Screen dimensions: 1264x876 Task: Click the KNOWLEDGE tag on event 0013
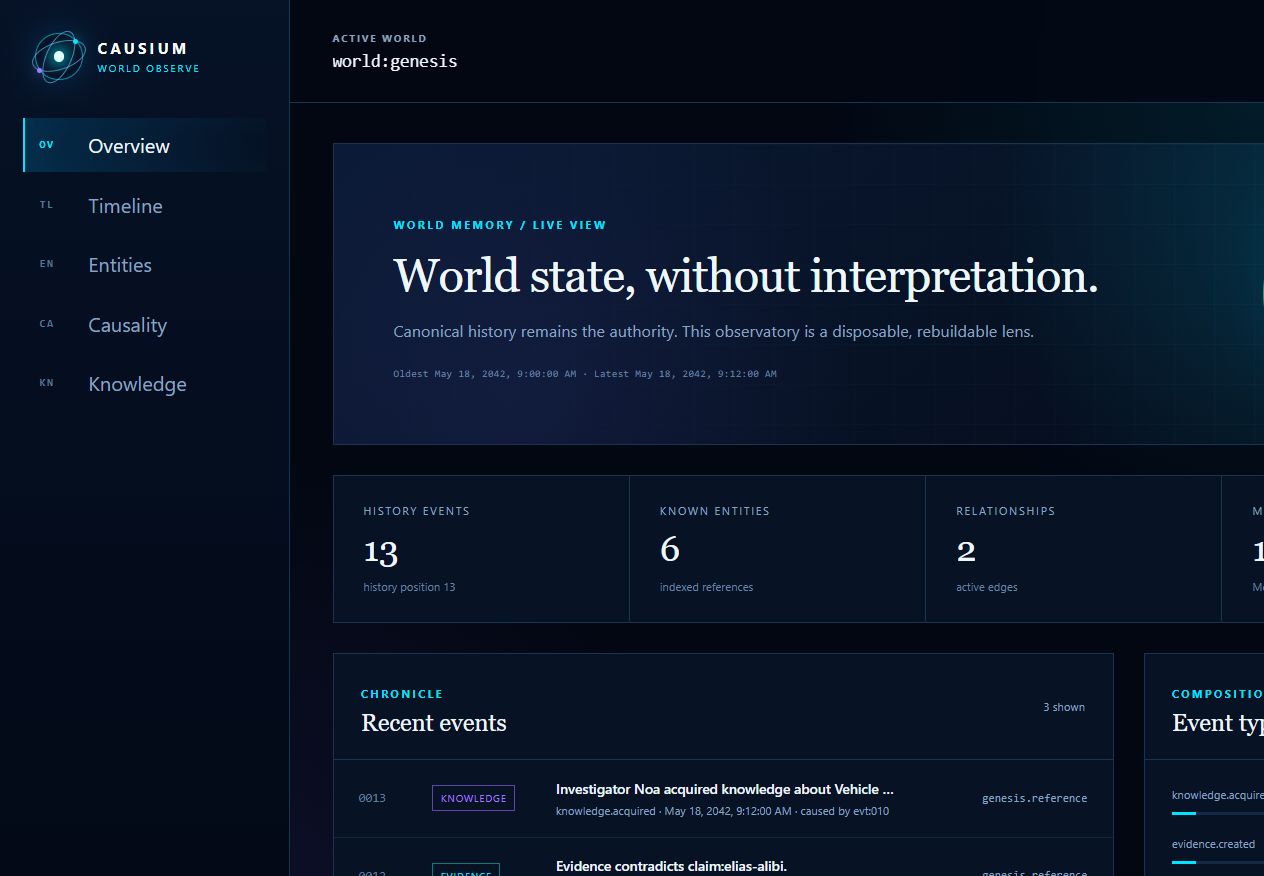click(473, 798)
